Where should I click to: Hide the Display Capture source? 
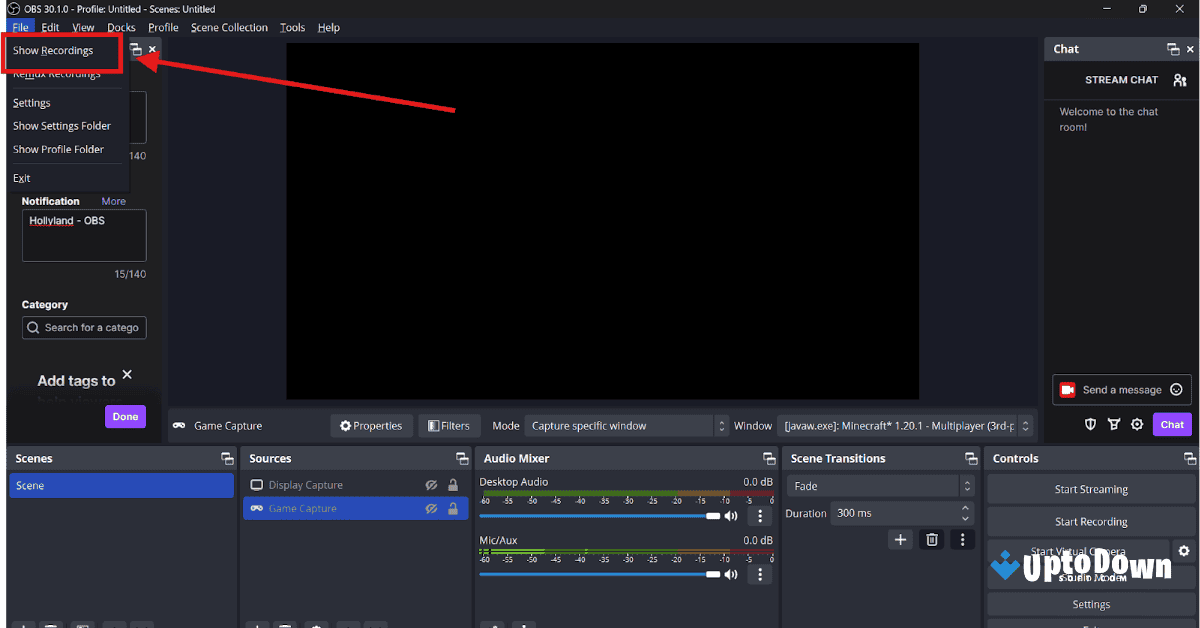pyautogui.click(x=431, y=485)
